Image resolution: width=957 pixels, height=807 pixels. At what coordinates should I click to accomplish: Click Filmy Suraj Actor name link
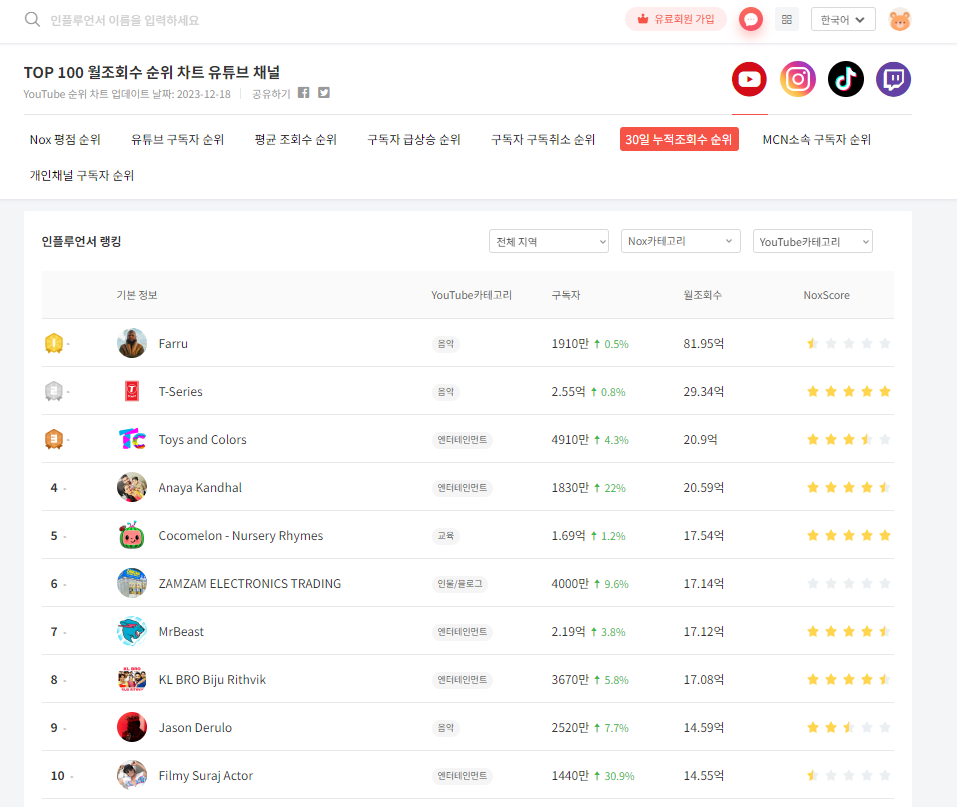click(205, 776)
